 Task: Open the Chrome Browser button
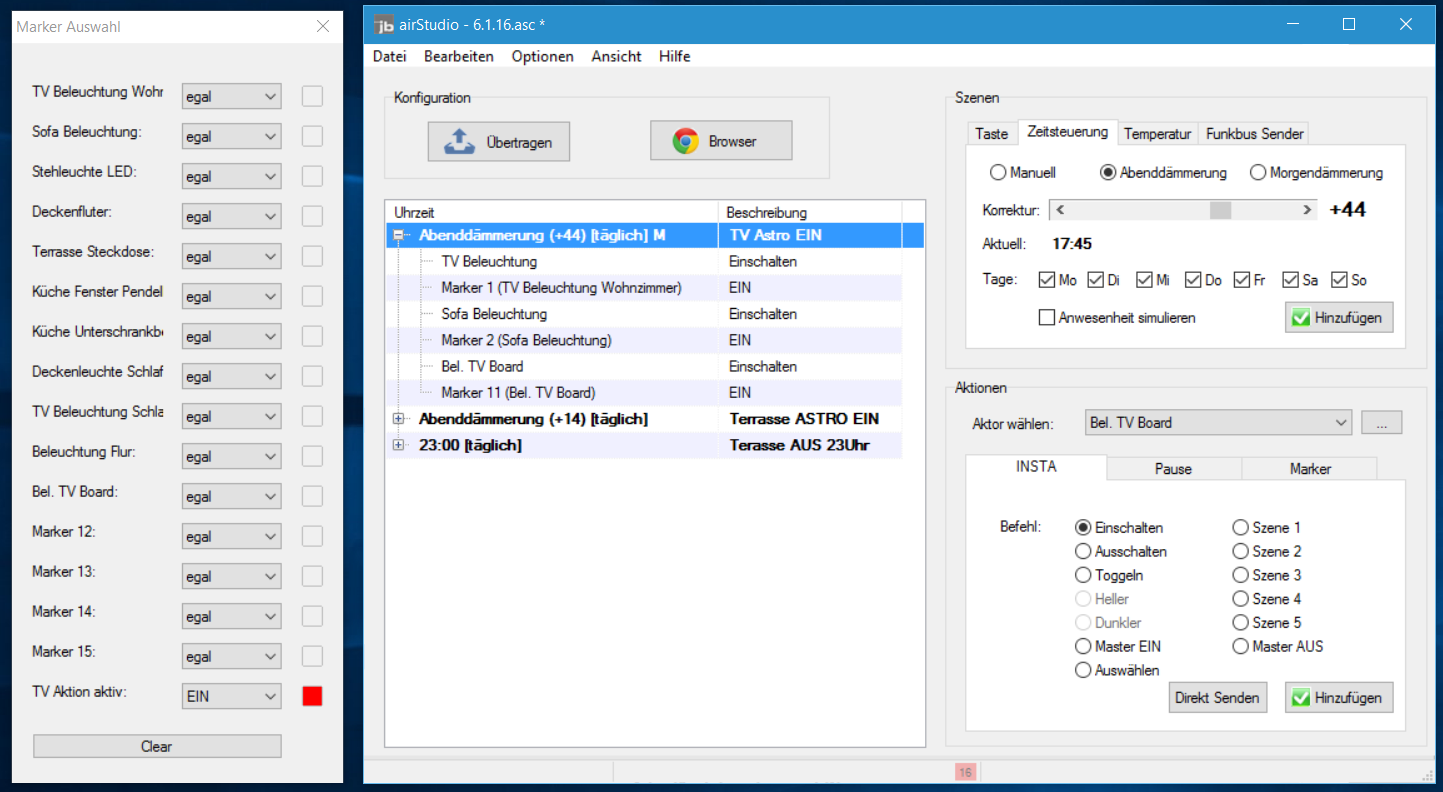pos(720,141)
